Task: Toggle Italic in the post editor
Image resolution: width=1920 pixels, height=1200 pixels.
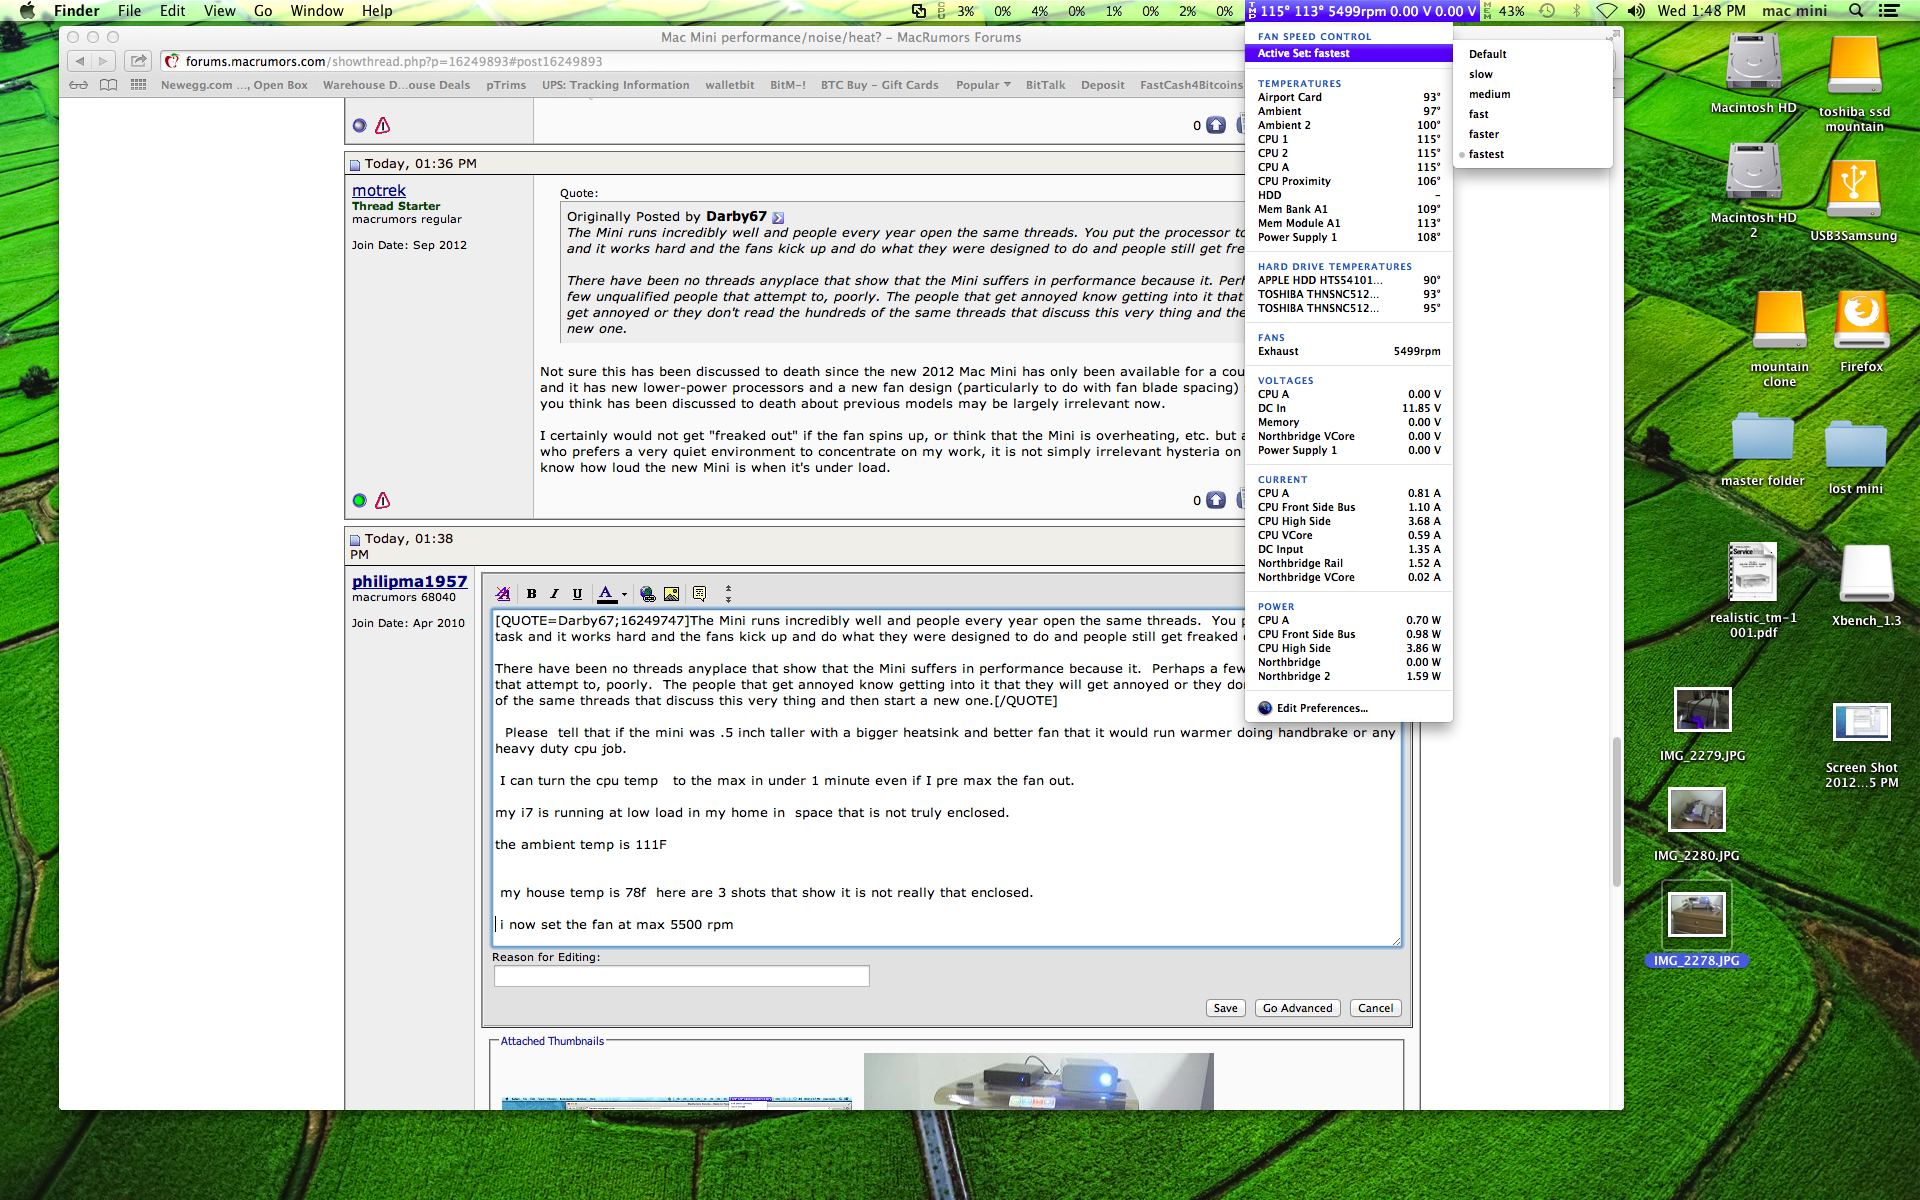Action: [554, 594]
